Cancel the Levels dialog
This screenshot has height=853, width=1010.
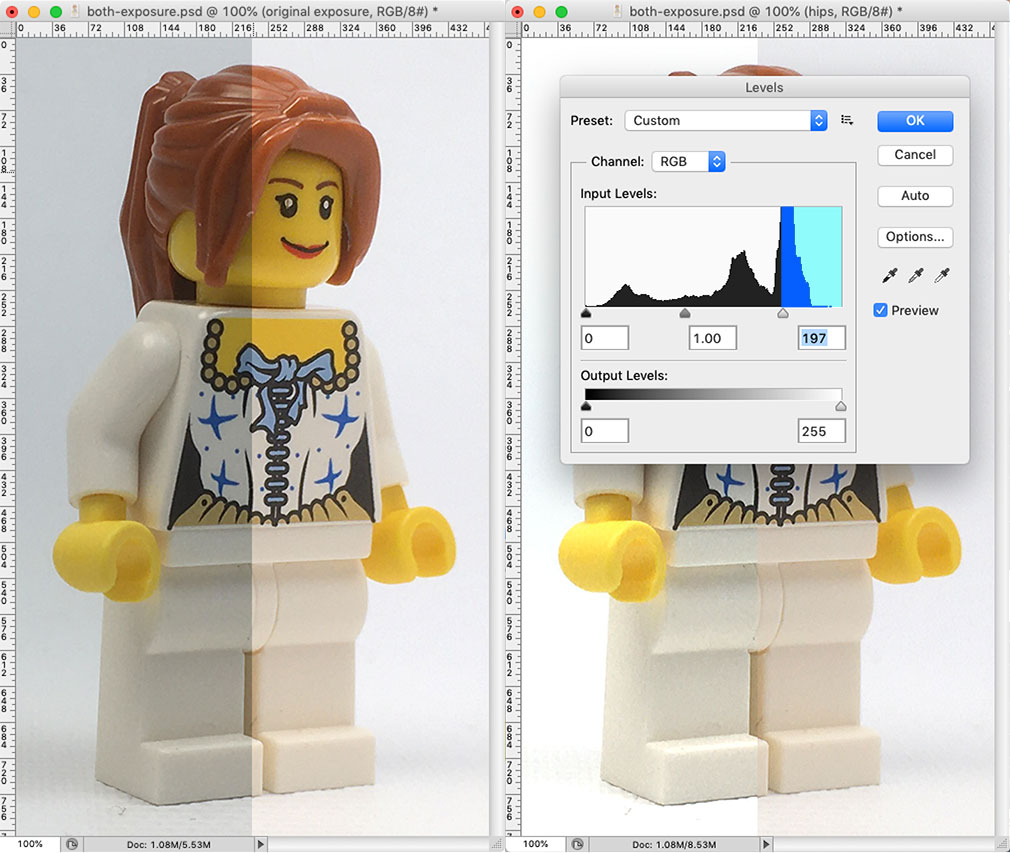click(x=915, y=155)
